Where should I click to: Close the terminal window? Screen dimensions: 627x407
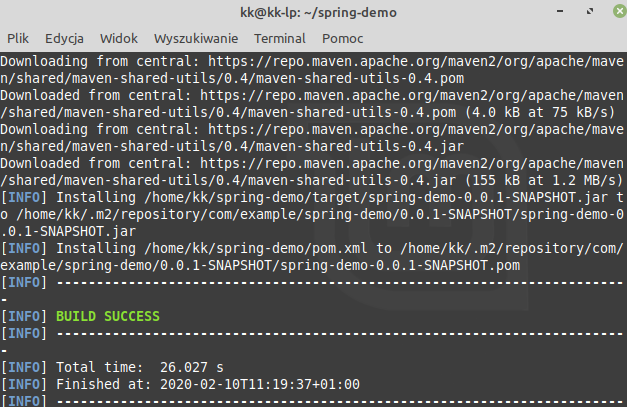pos(620,11)
